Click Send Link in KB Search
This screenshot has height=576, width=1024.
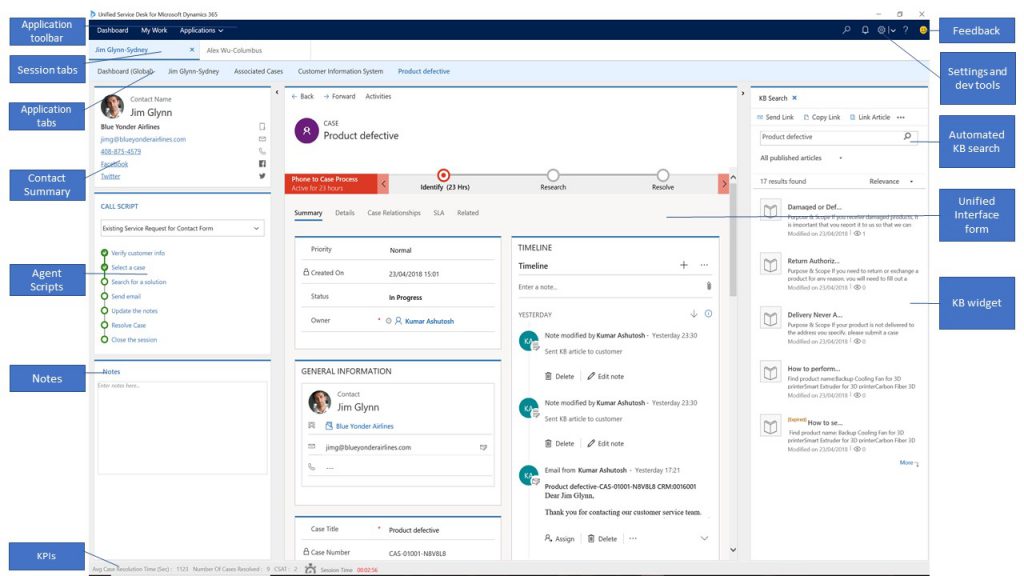tap(775, 117)
